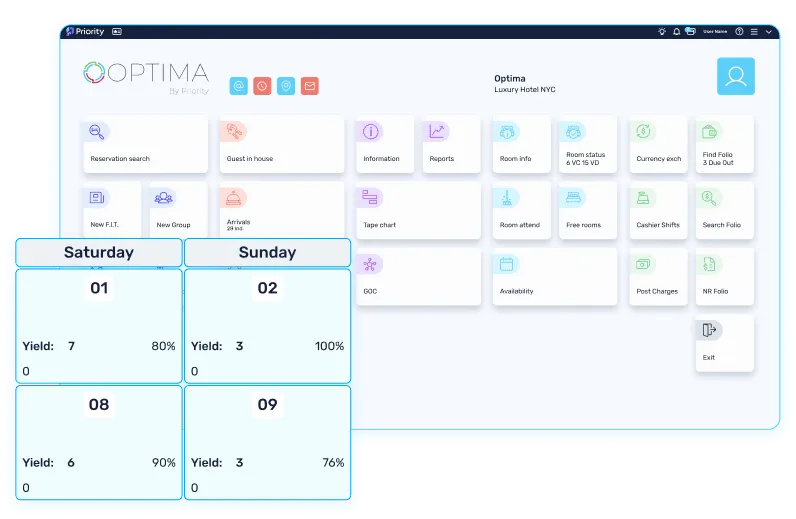This screenshot has width=796, height=519.
Task: Open the Room status tile
Action: [588, 144]
